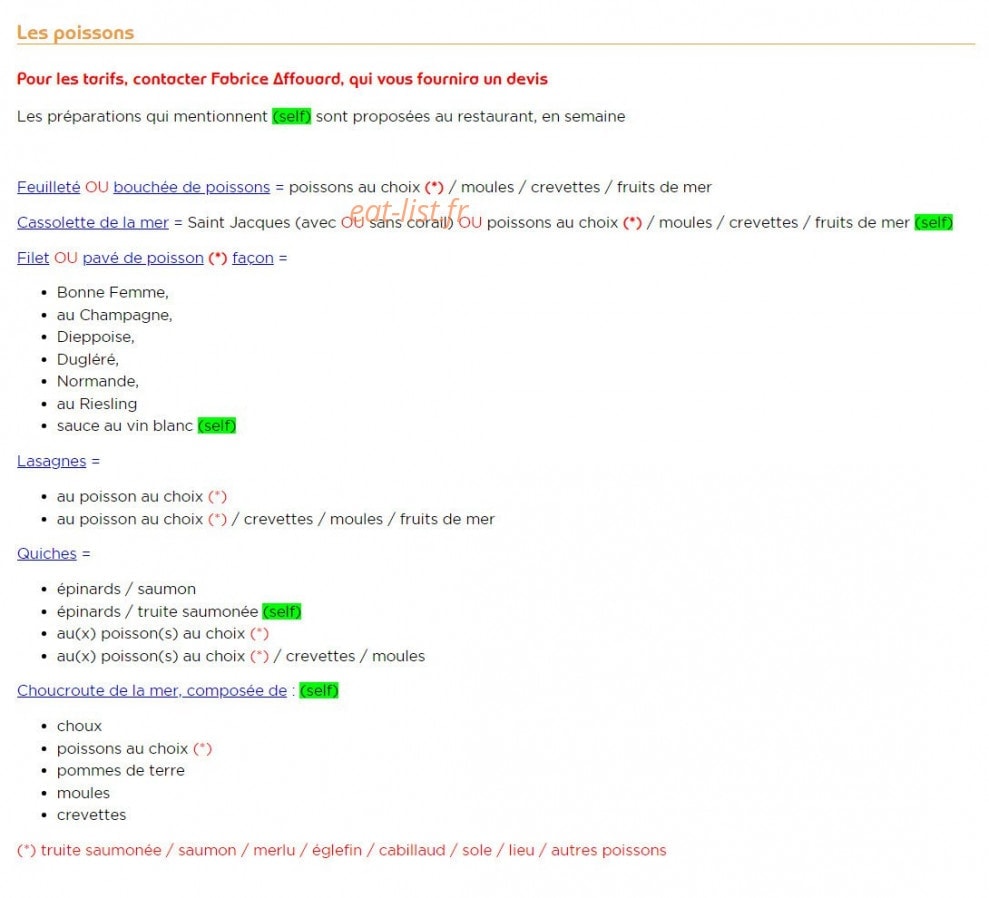Click the footnote listing truite saumonée / saumon
The width and height of the screenshot is (989, 898).
click(x=342, y=850)
